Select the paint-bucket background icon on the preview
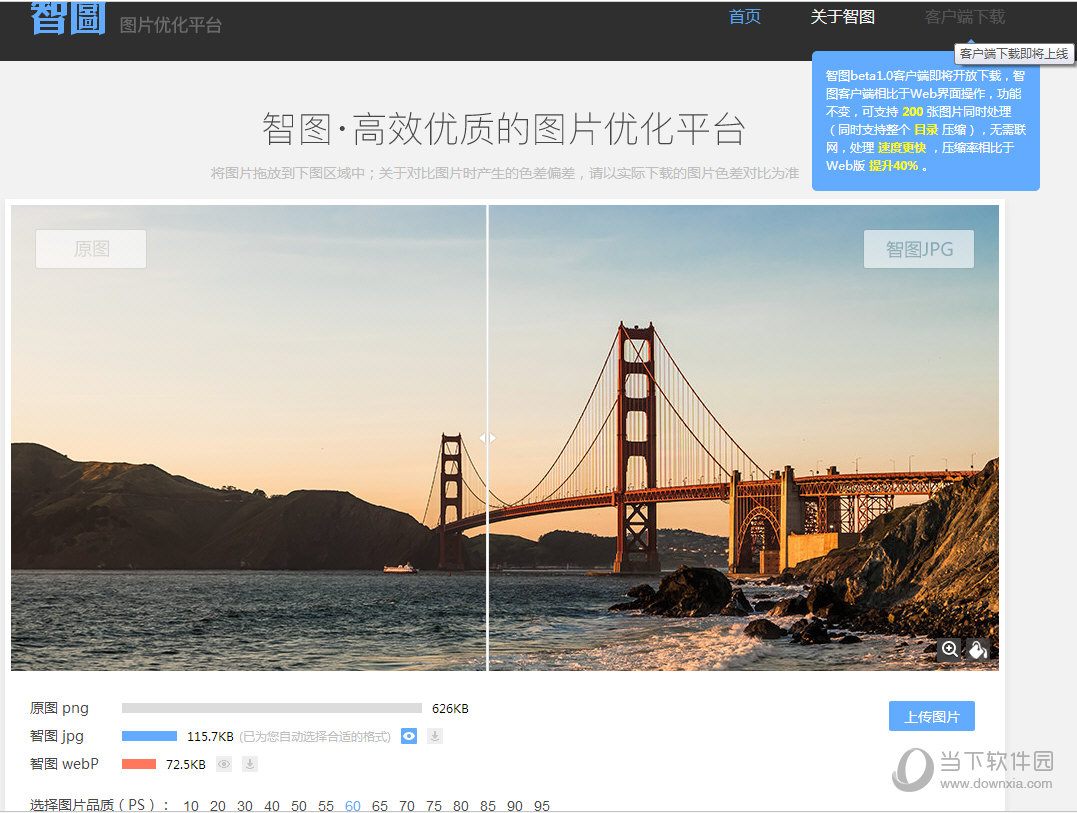The image size is (1077, 813). click(x=977, y=650)
